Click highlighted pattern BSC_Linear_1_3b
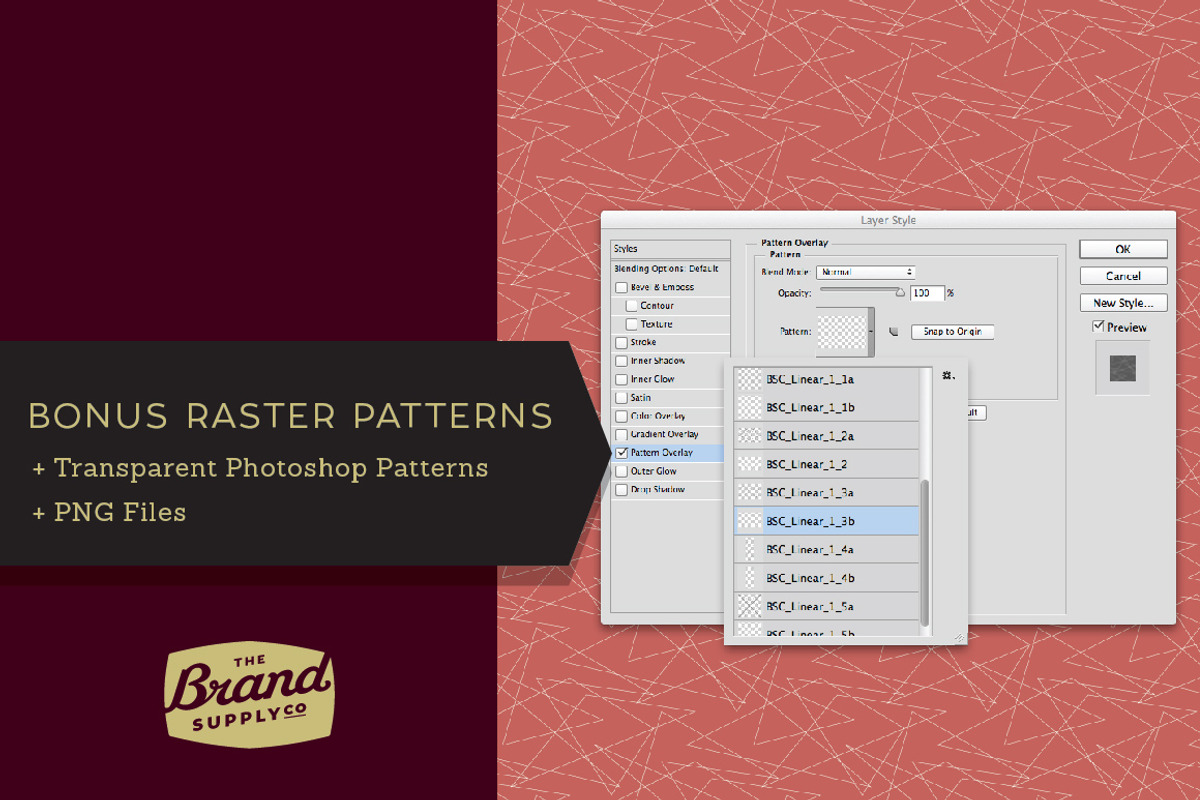Viewport: 1200px width, 800px height. 827,521
